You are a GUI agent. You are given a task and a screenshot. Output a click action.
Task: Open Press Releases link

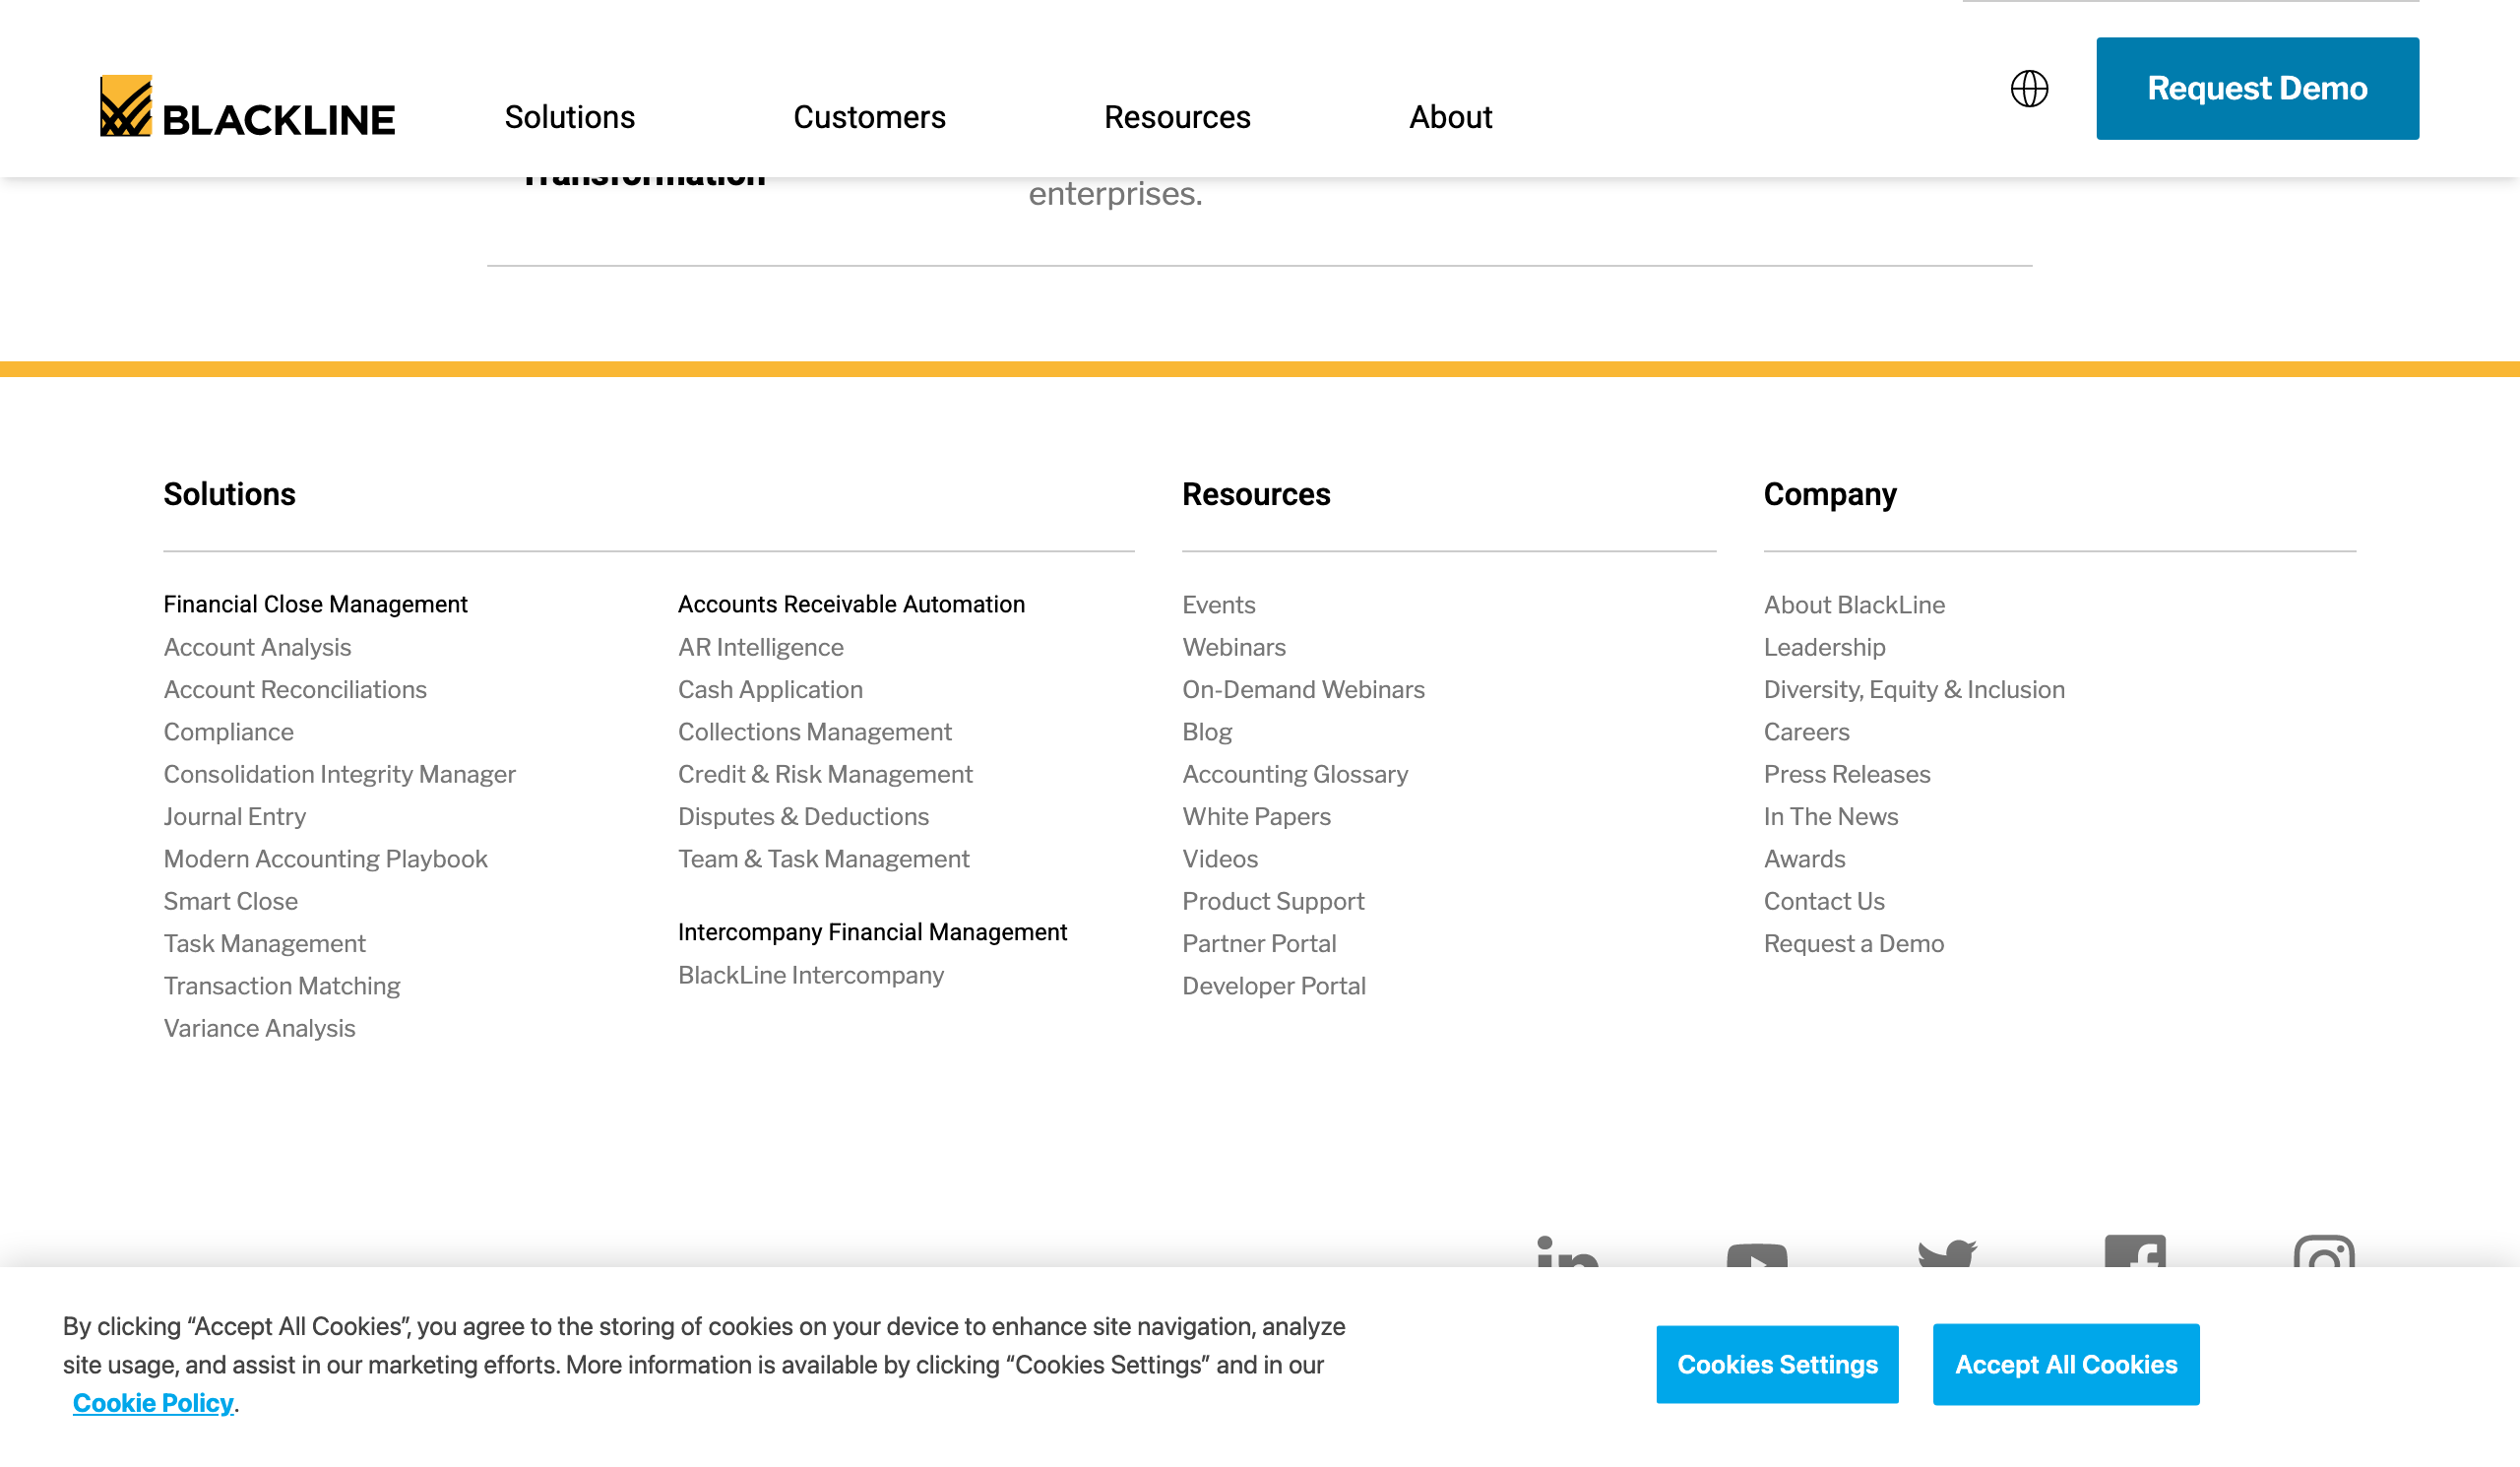(x=1846, y=774)
